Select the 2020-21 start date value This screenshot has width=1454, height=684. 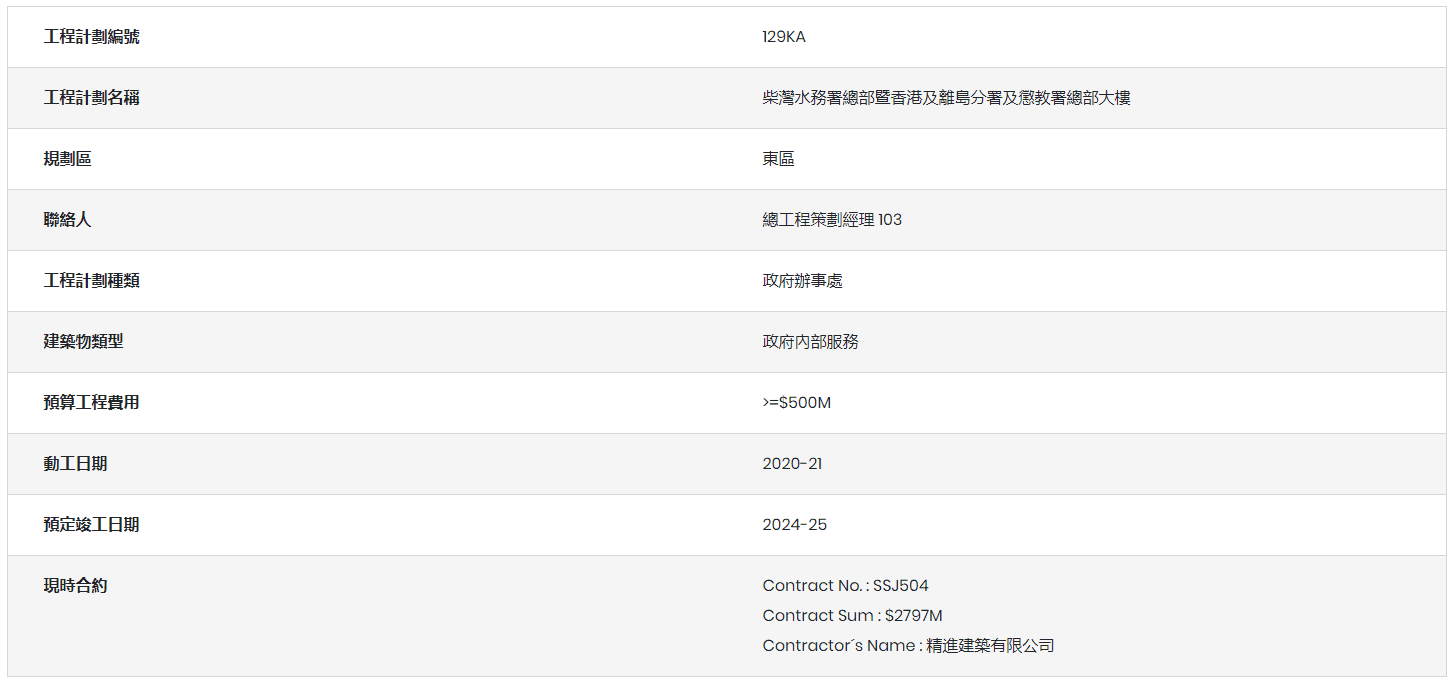coord(792,464)
